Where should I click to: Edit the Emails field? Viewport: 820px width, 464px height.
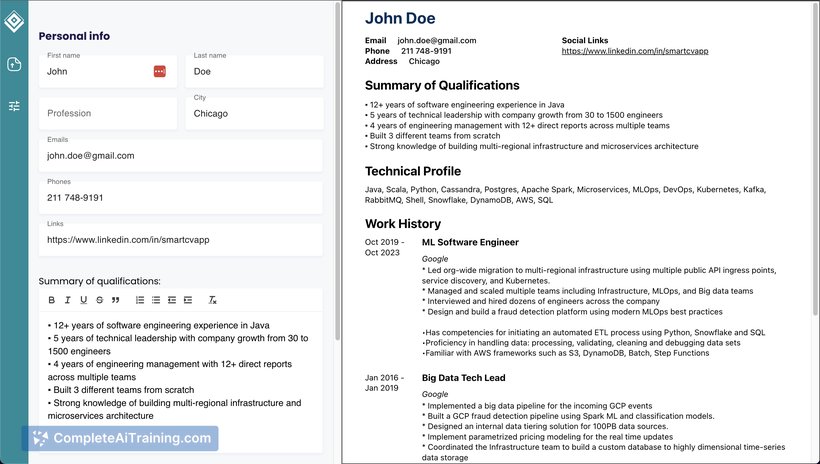coord(180,155)
